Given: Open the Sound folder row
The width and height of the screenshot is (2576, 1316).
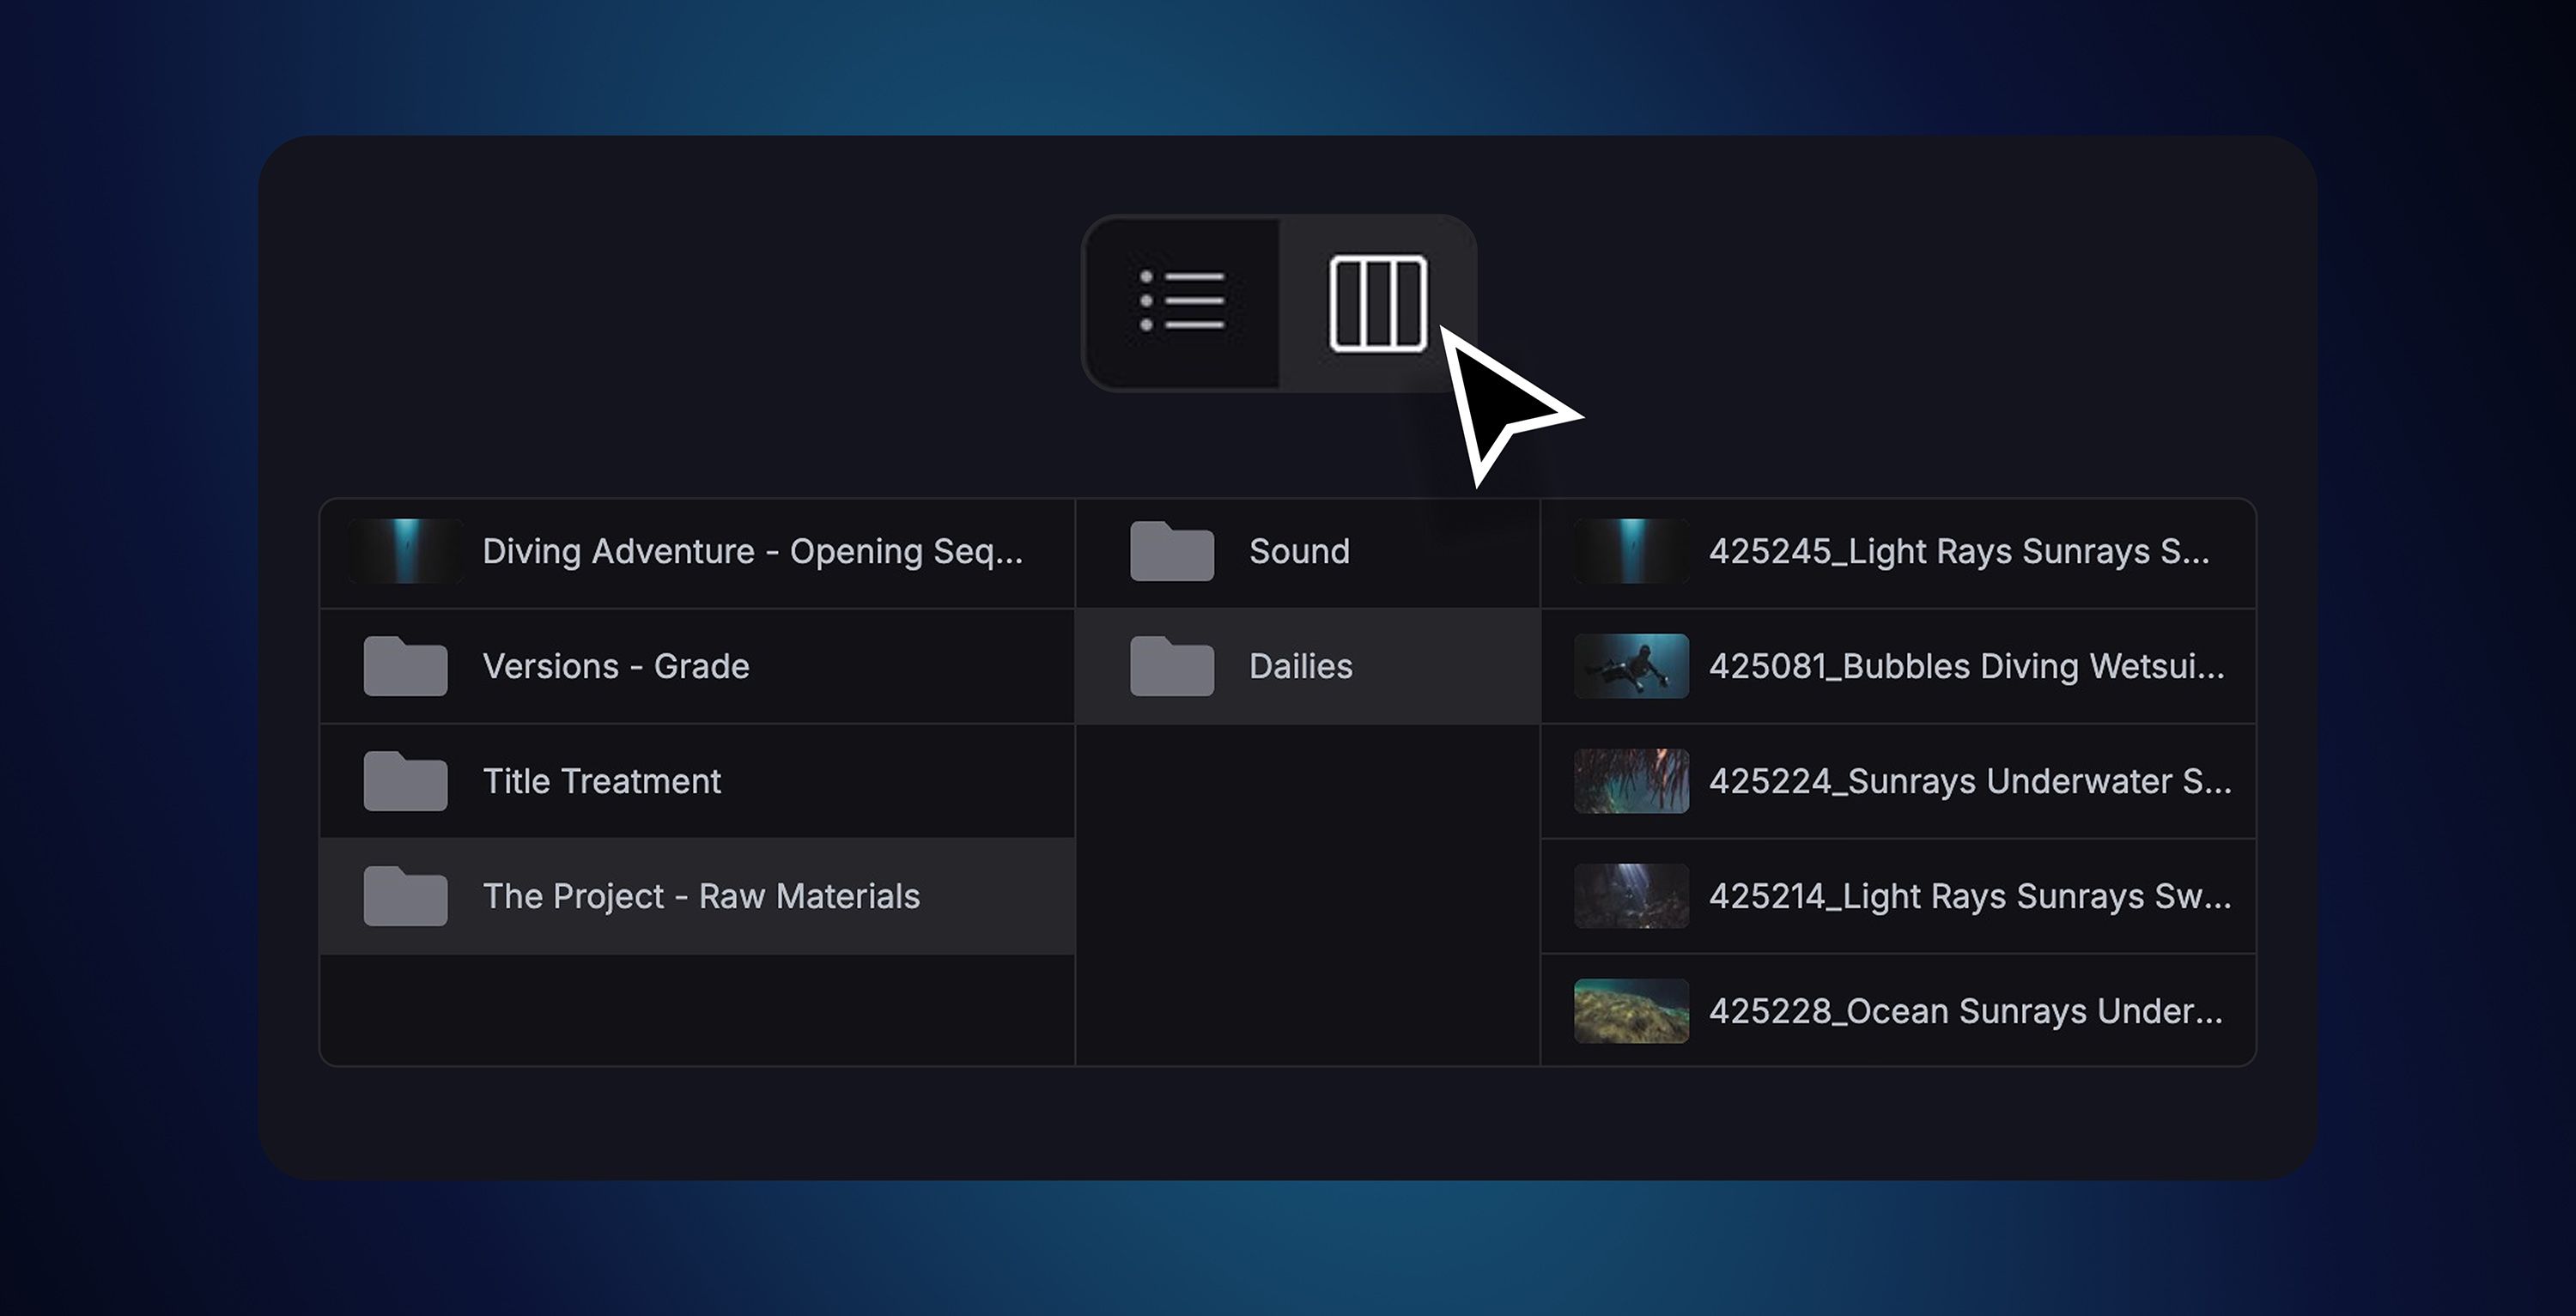Looking at the screenshot, I should 1308,552.
